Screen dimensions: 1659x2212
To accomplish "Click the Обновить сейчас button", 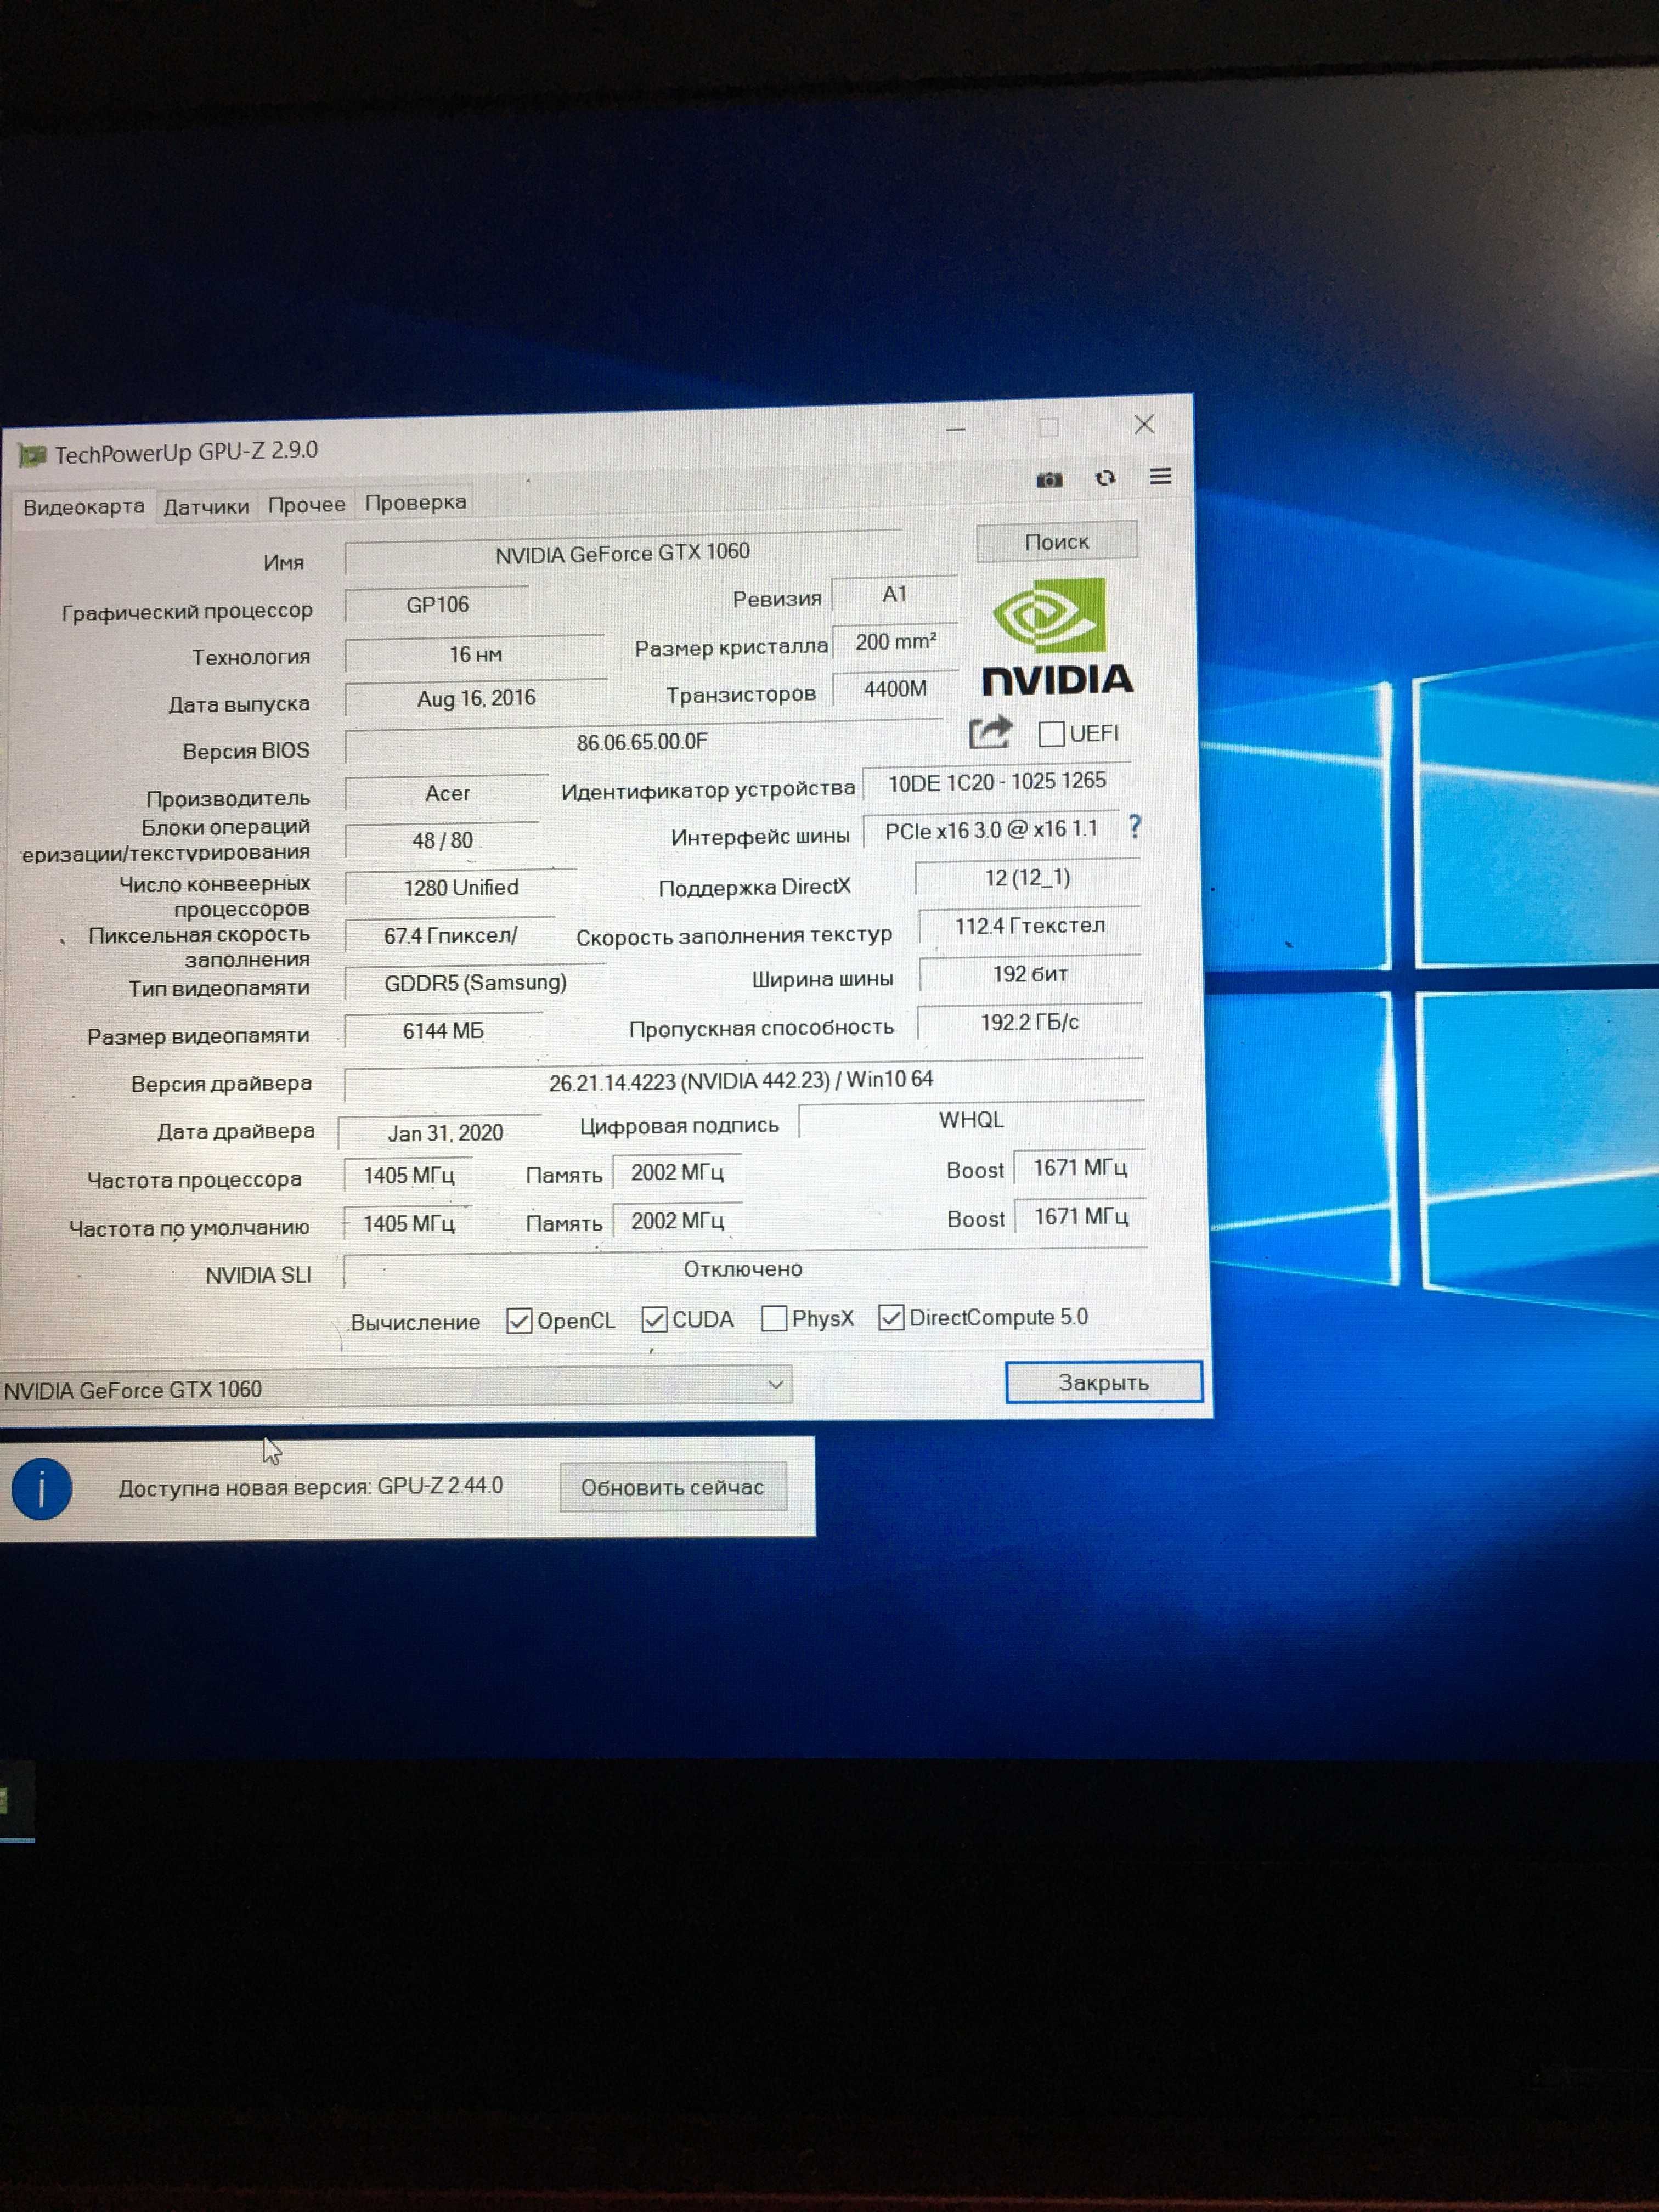I will coord(672,1487).
